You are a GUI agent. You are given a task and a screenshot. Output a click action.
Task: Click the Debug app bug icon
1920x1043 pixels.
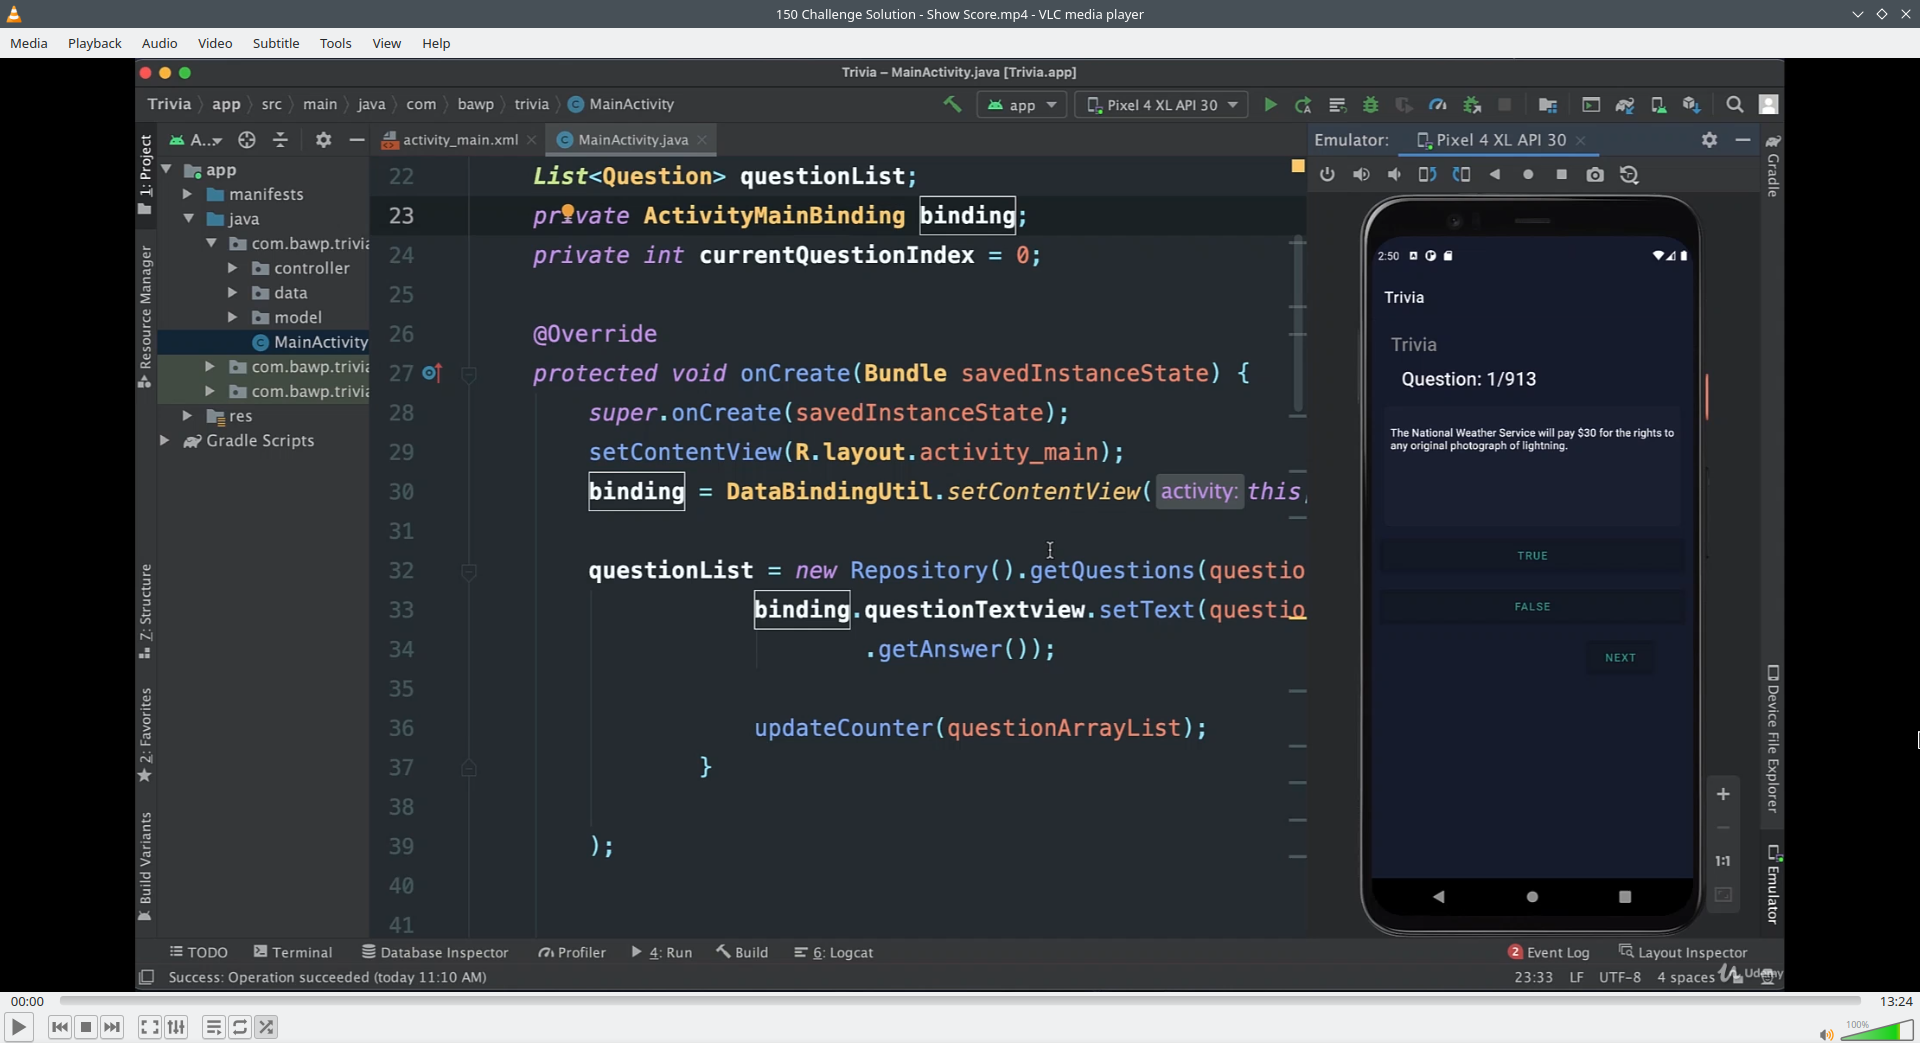tap(1371, 105)
